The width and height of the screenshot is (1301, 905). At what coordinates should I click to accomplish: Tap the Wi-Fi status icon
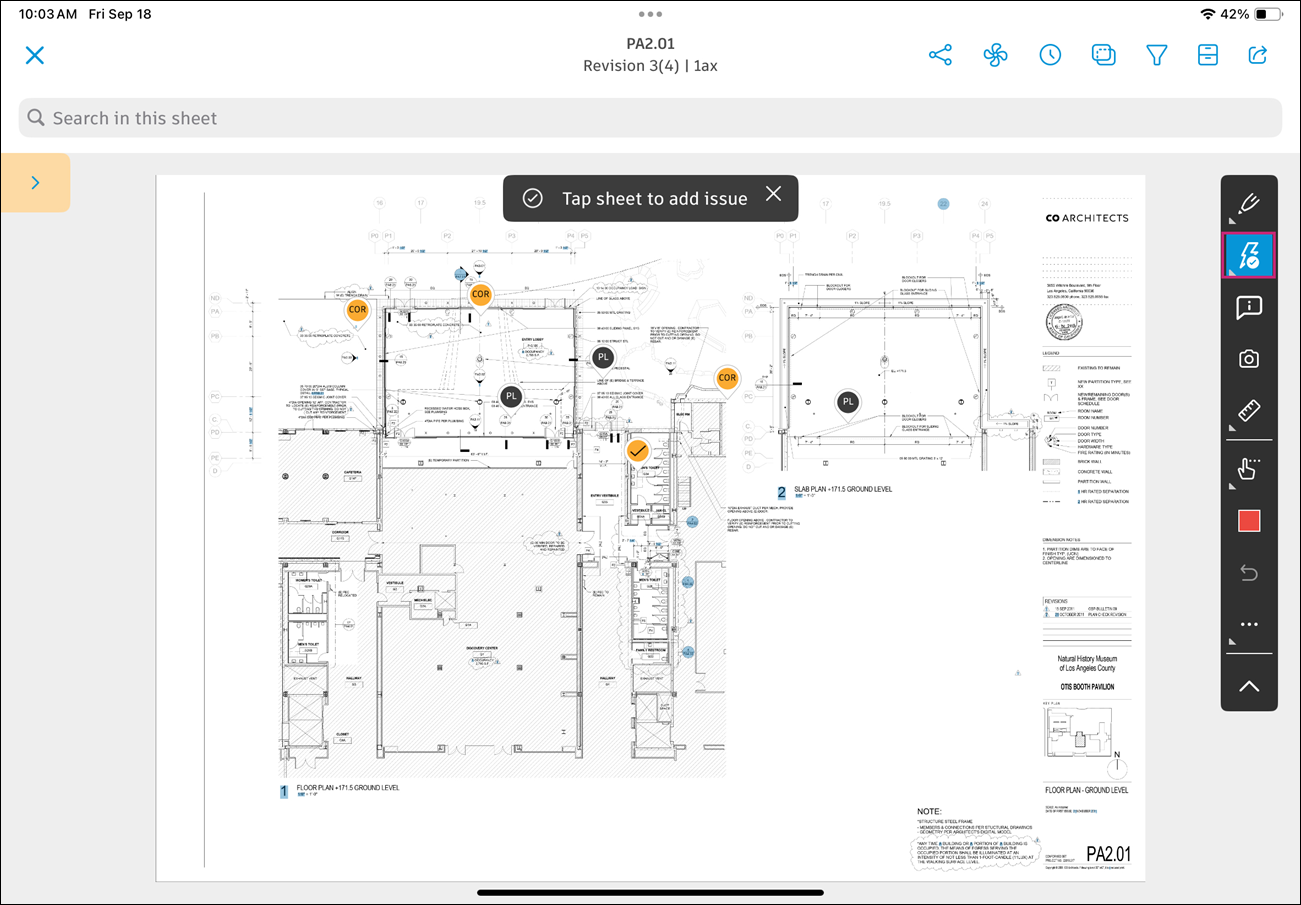(1208, 15)
